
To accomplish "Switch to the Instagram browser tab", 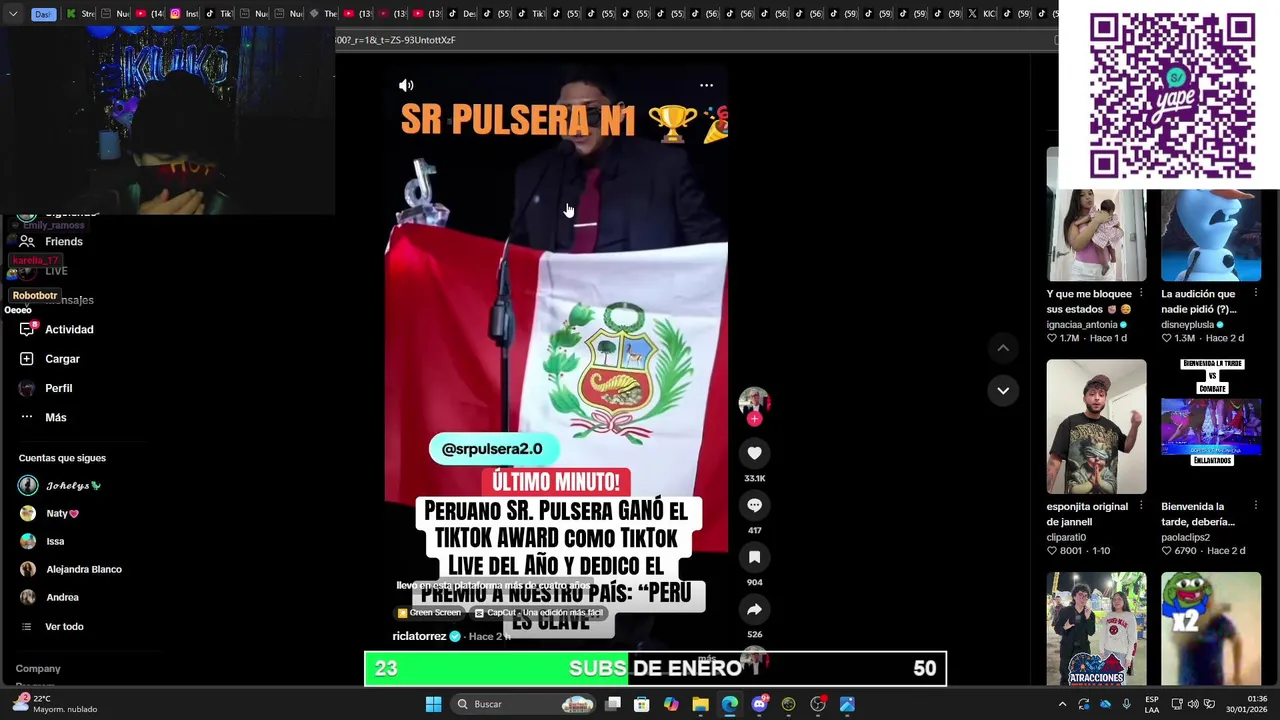I will tap(186, 14).
